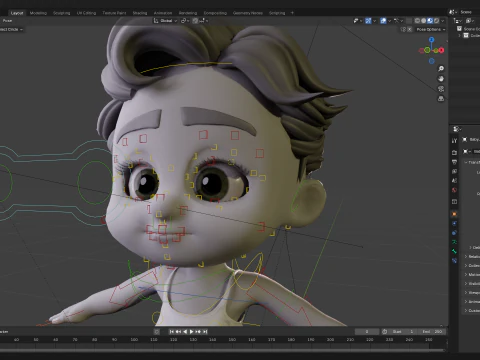Viewport: 480px width, 360px height.
Task: Toggle camera view button
Action: 441,89
